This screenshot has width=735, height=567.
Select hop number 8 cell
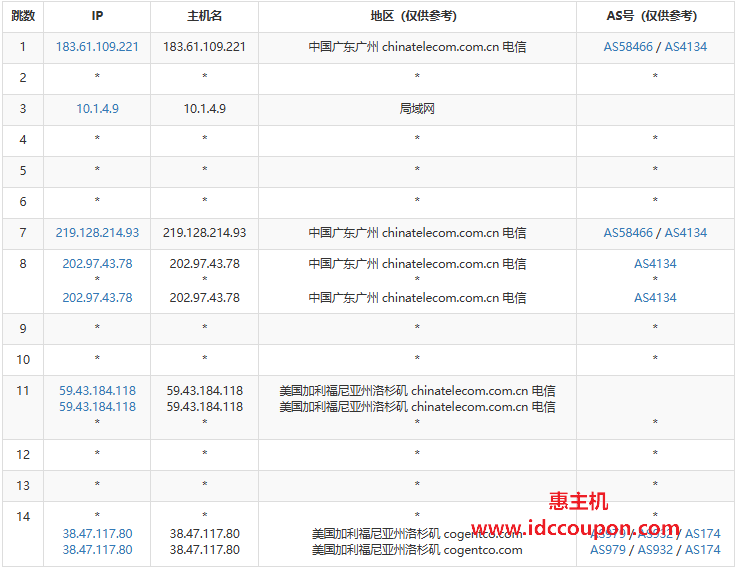(x=23, y=281)
